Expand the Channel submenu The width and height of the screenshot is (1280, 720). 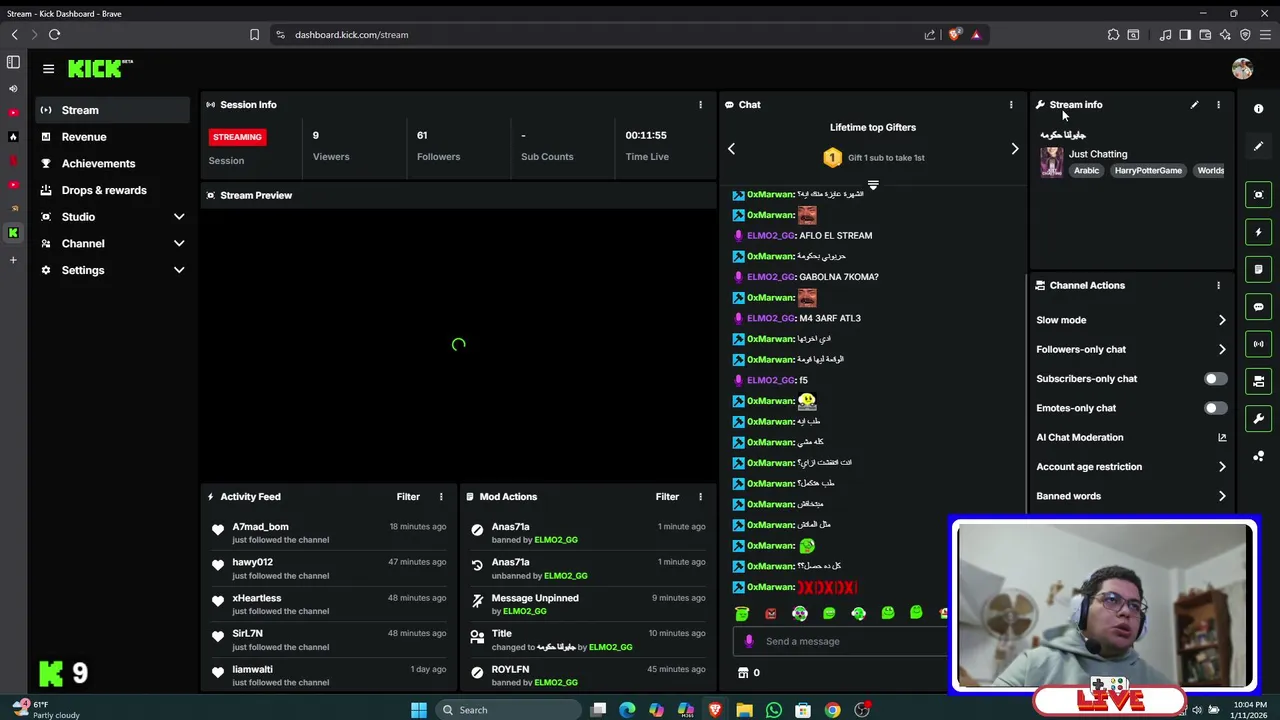point(112,243)
